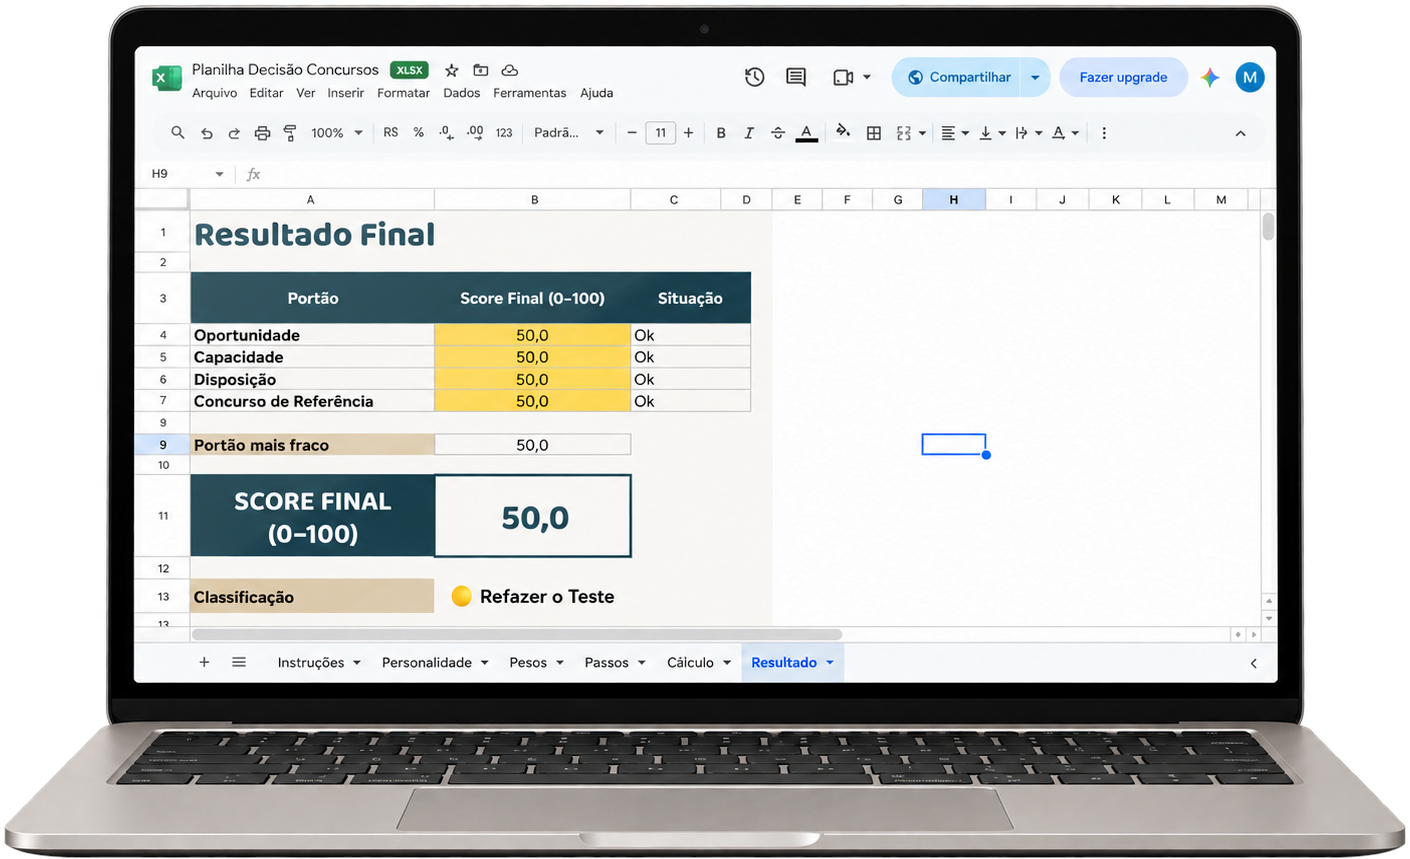The height and width of the screenshot is (859, 1410).
Task: Increase font size with plus button
Action: [x=688, y=133]
